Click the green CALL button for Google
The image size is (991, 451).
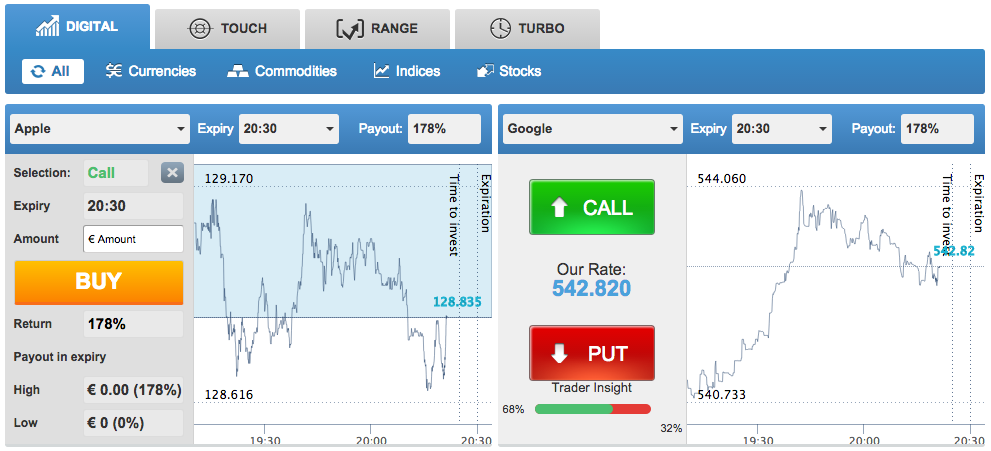click(x=592, y=207)
